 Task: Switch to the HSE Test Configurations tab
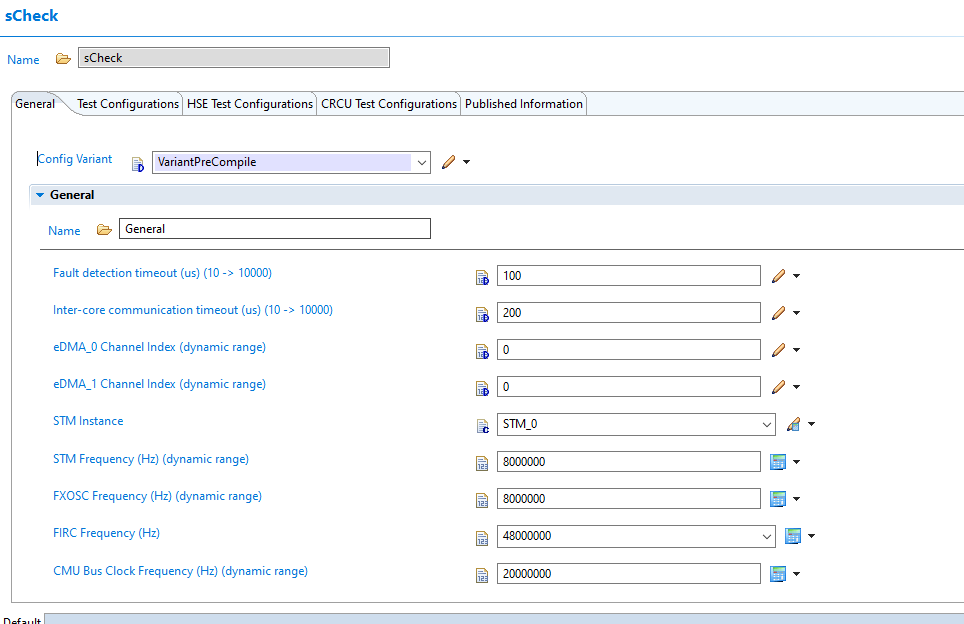pos(250,104)
